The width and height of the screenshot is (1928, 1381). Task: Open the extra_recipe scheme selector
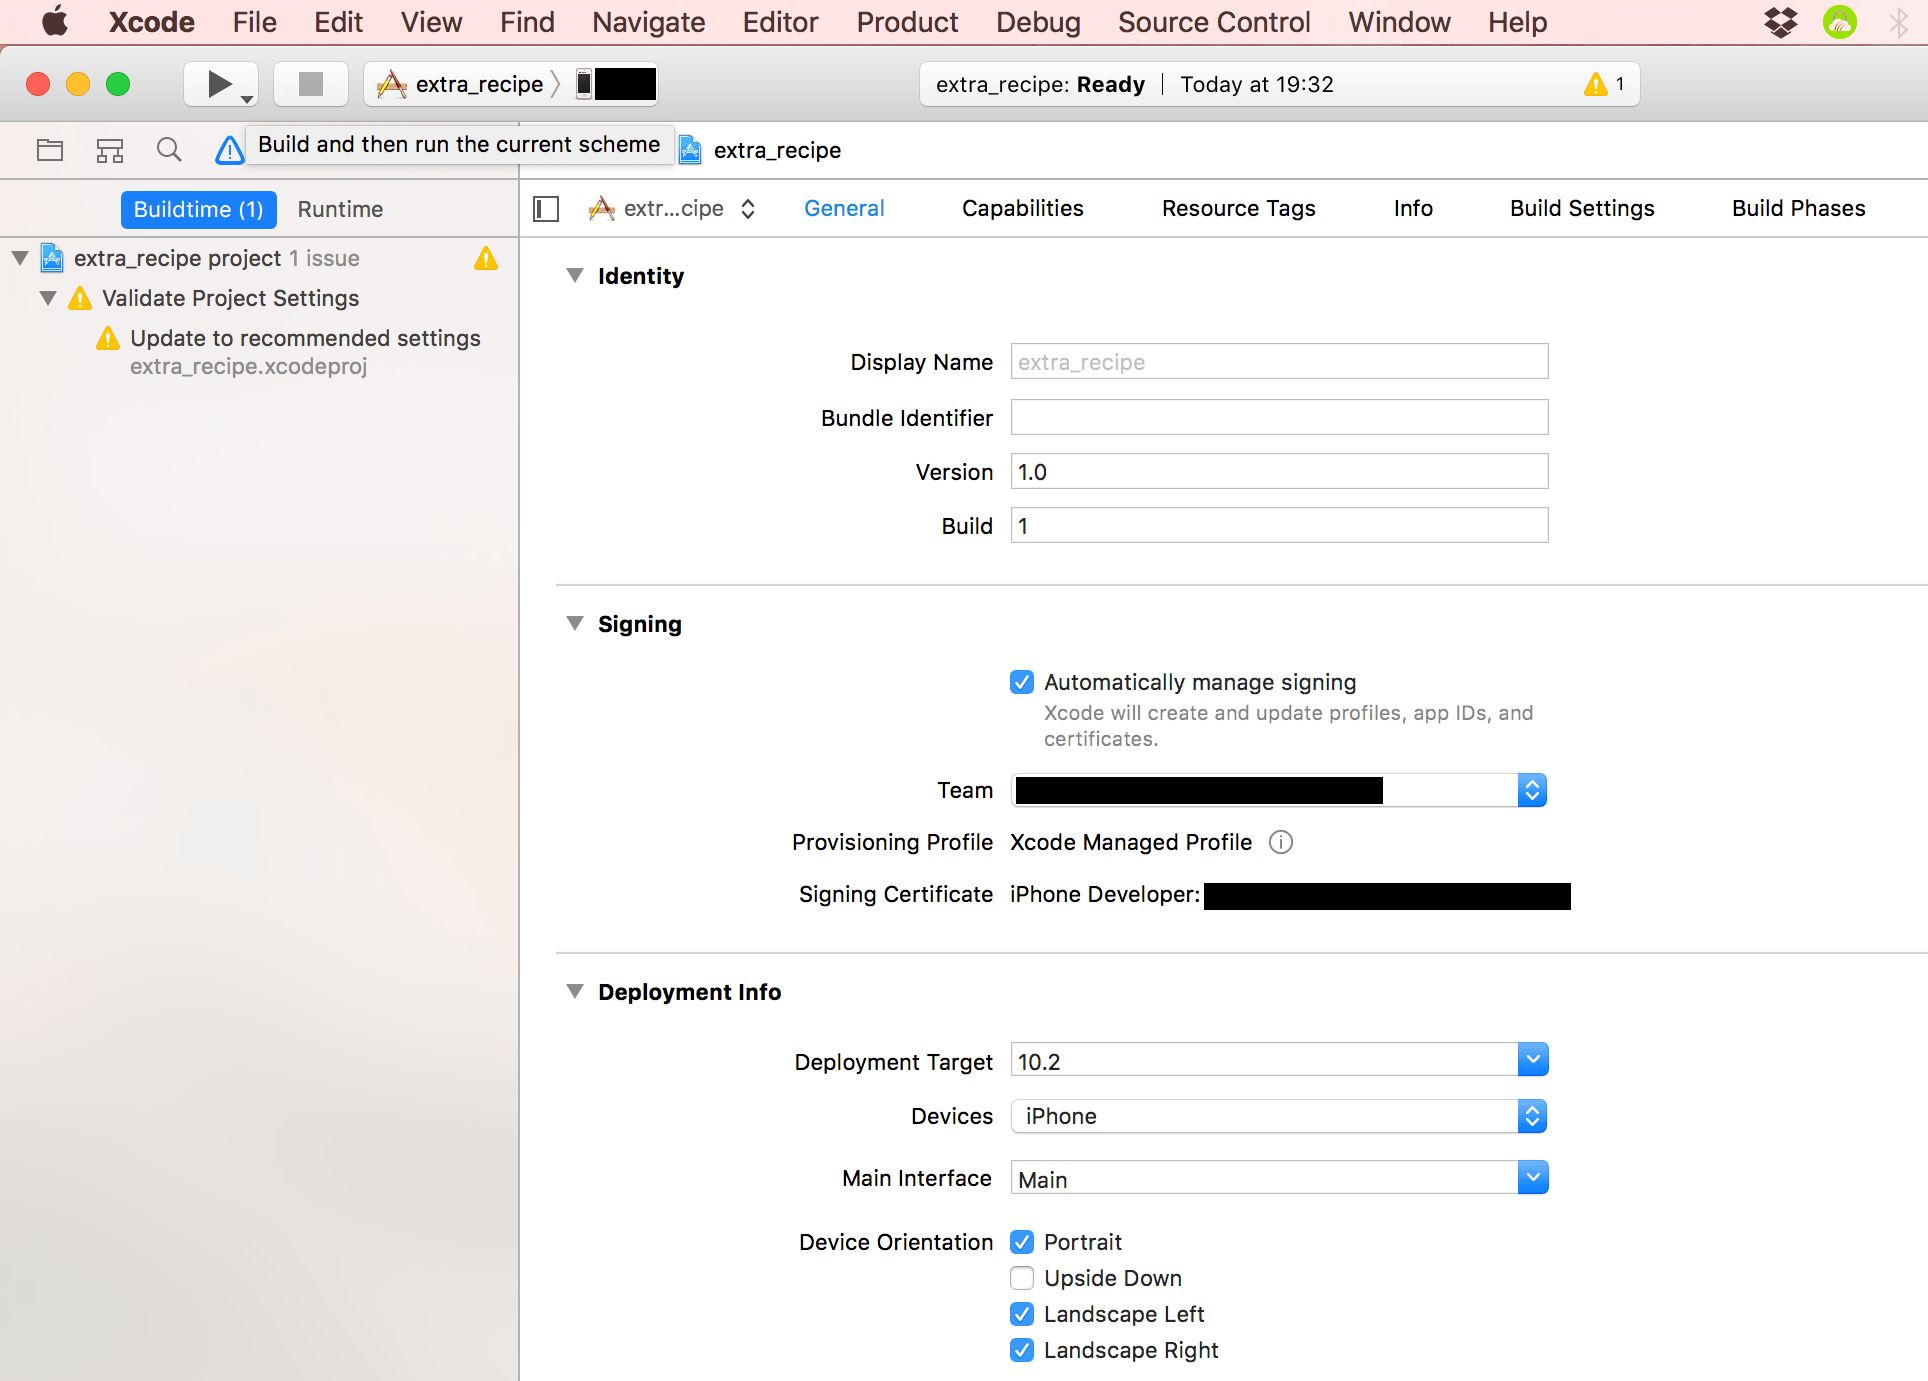tap(461, 84)
